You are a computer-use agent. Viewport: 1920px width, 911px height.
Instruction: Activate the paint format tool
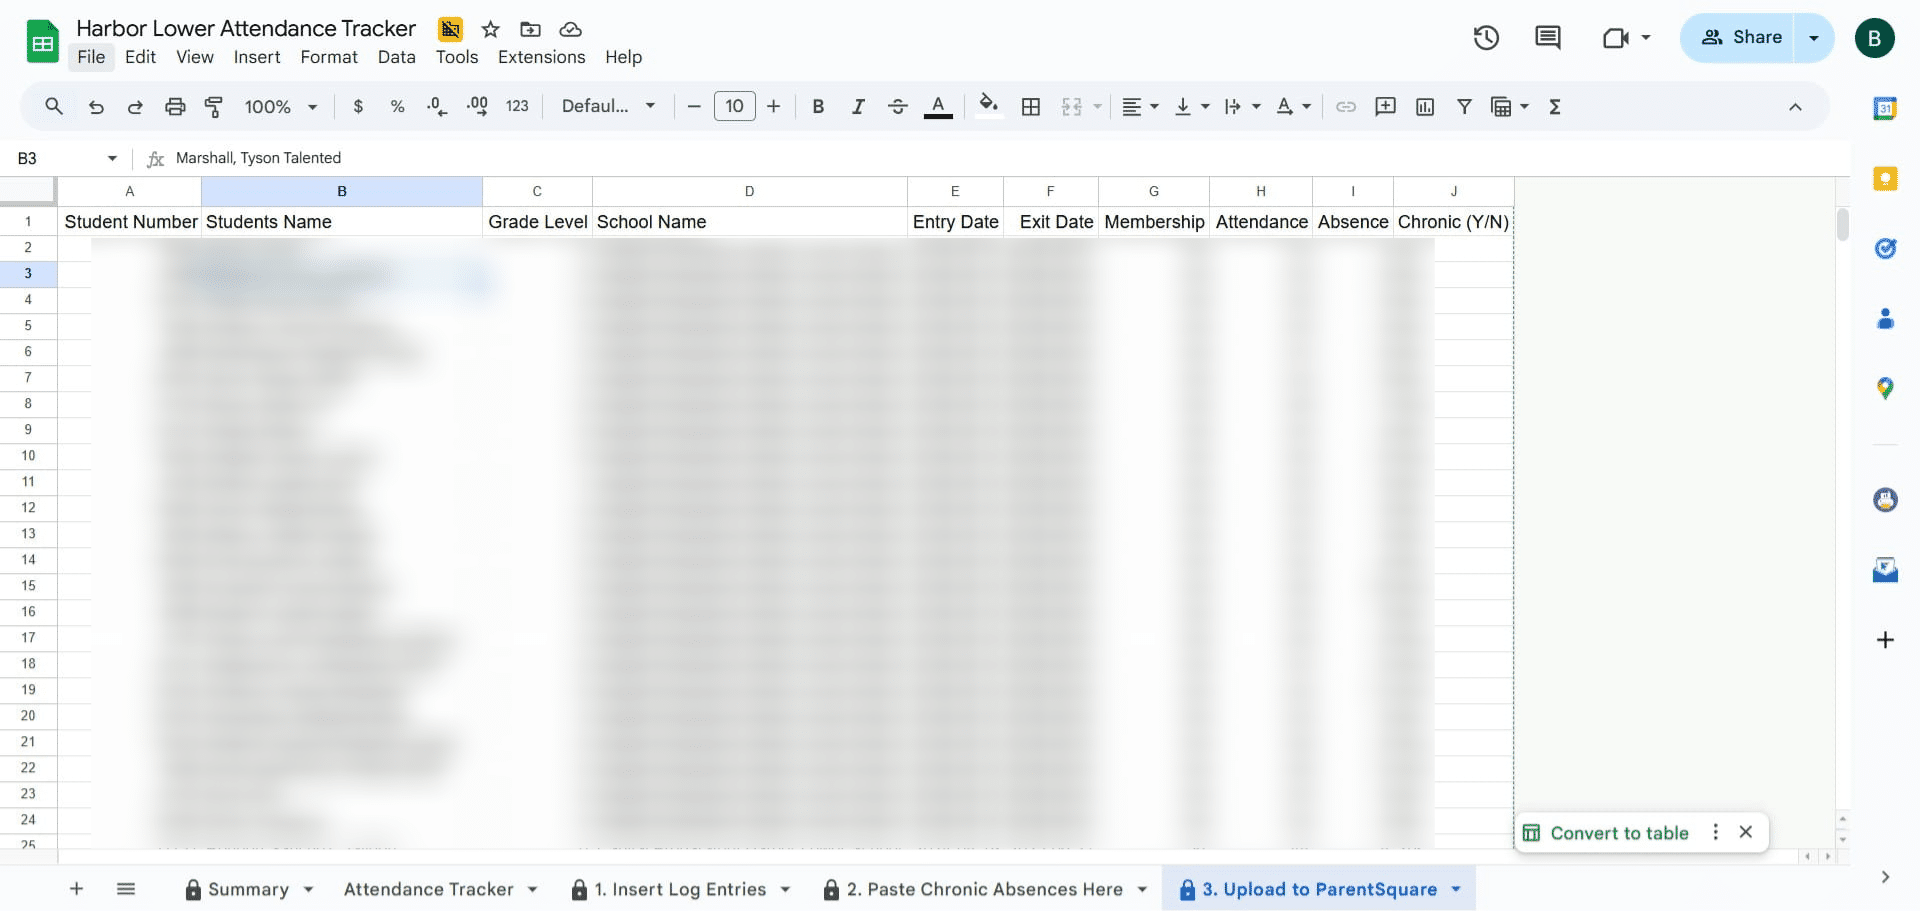point(213,106)
